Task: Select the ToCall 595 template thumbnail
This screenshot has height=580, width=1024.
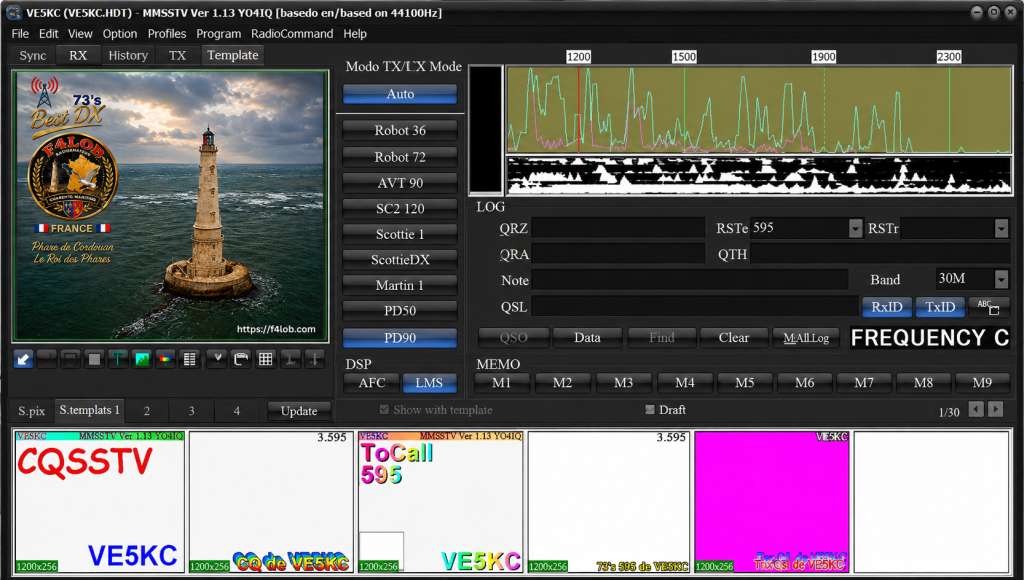Action: tap(440, 502)
